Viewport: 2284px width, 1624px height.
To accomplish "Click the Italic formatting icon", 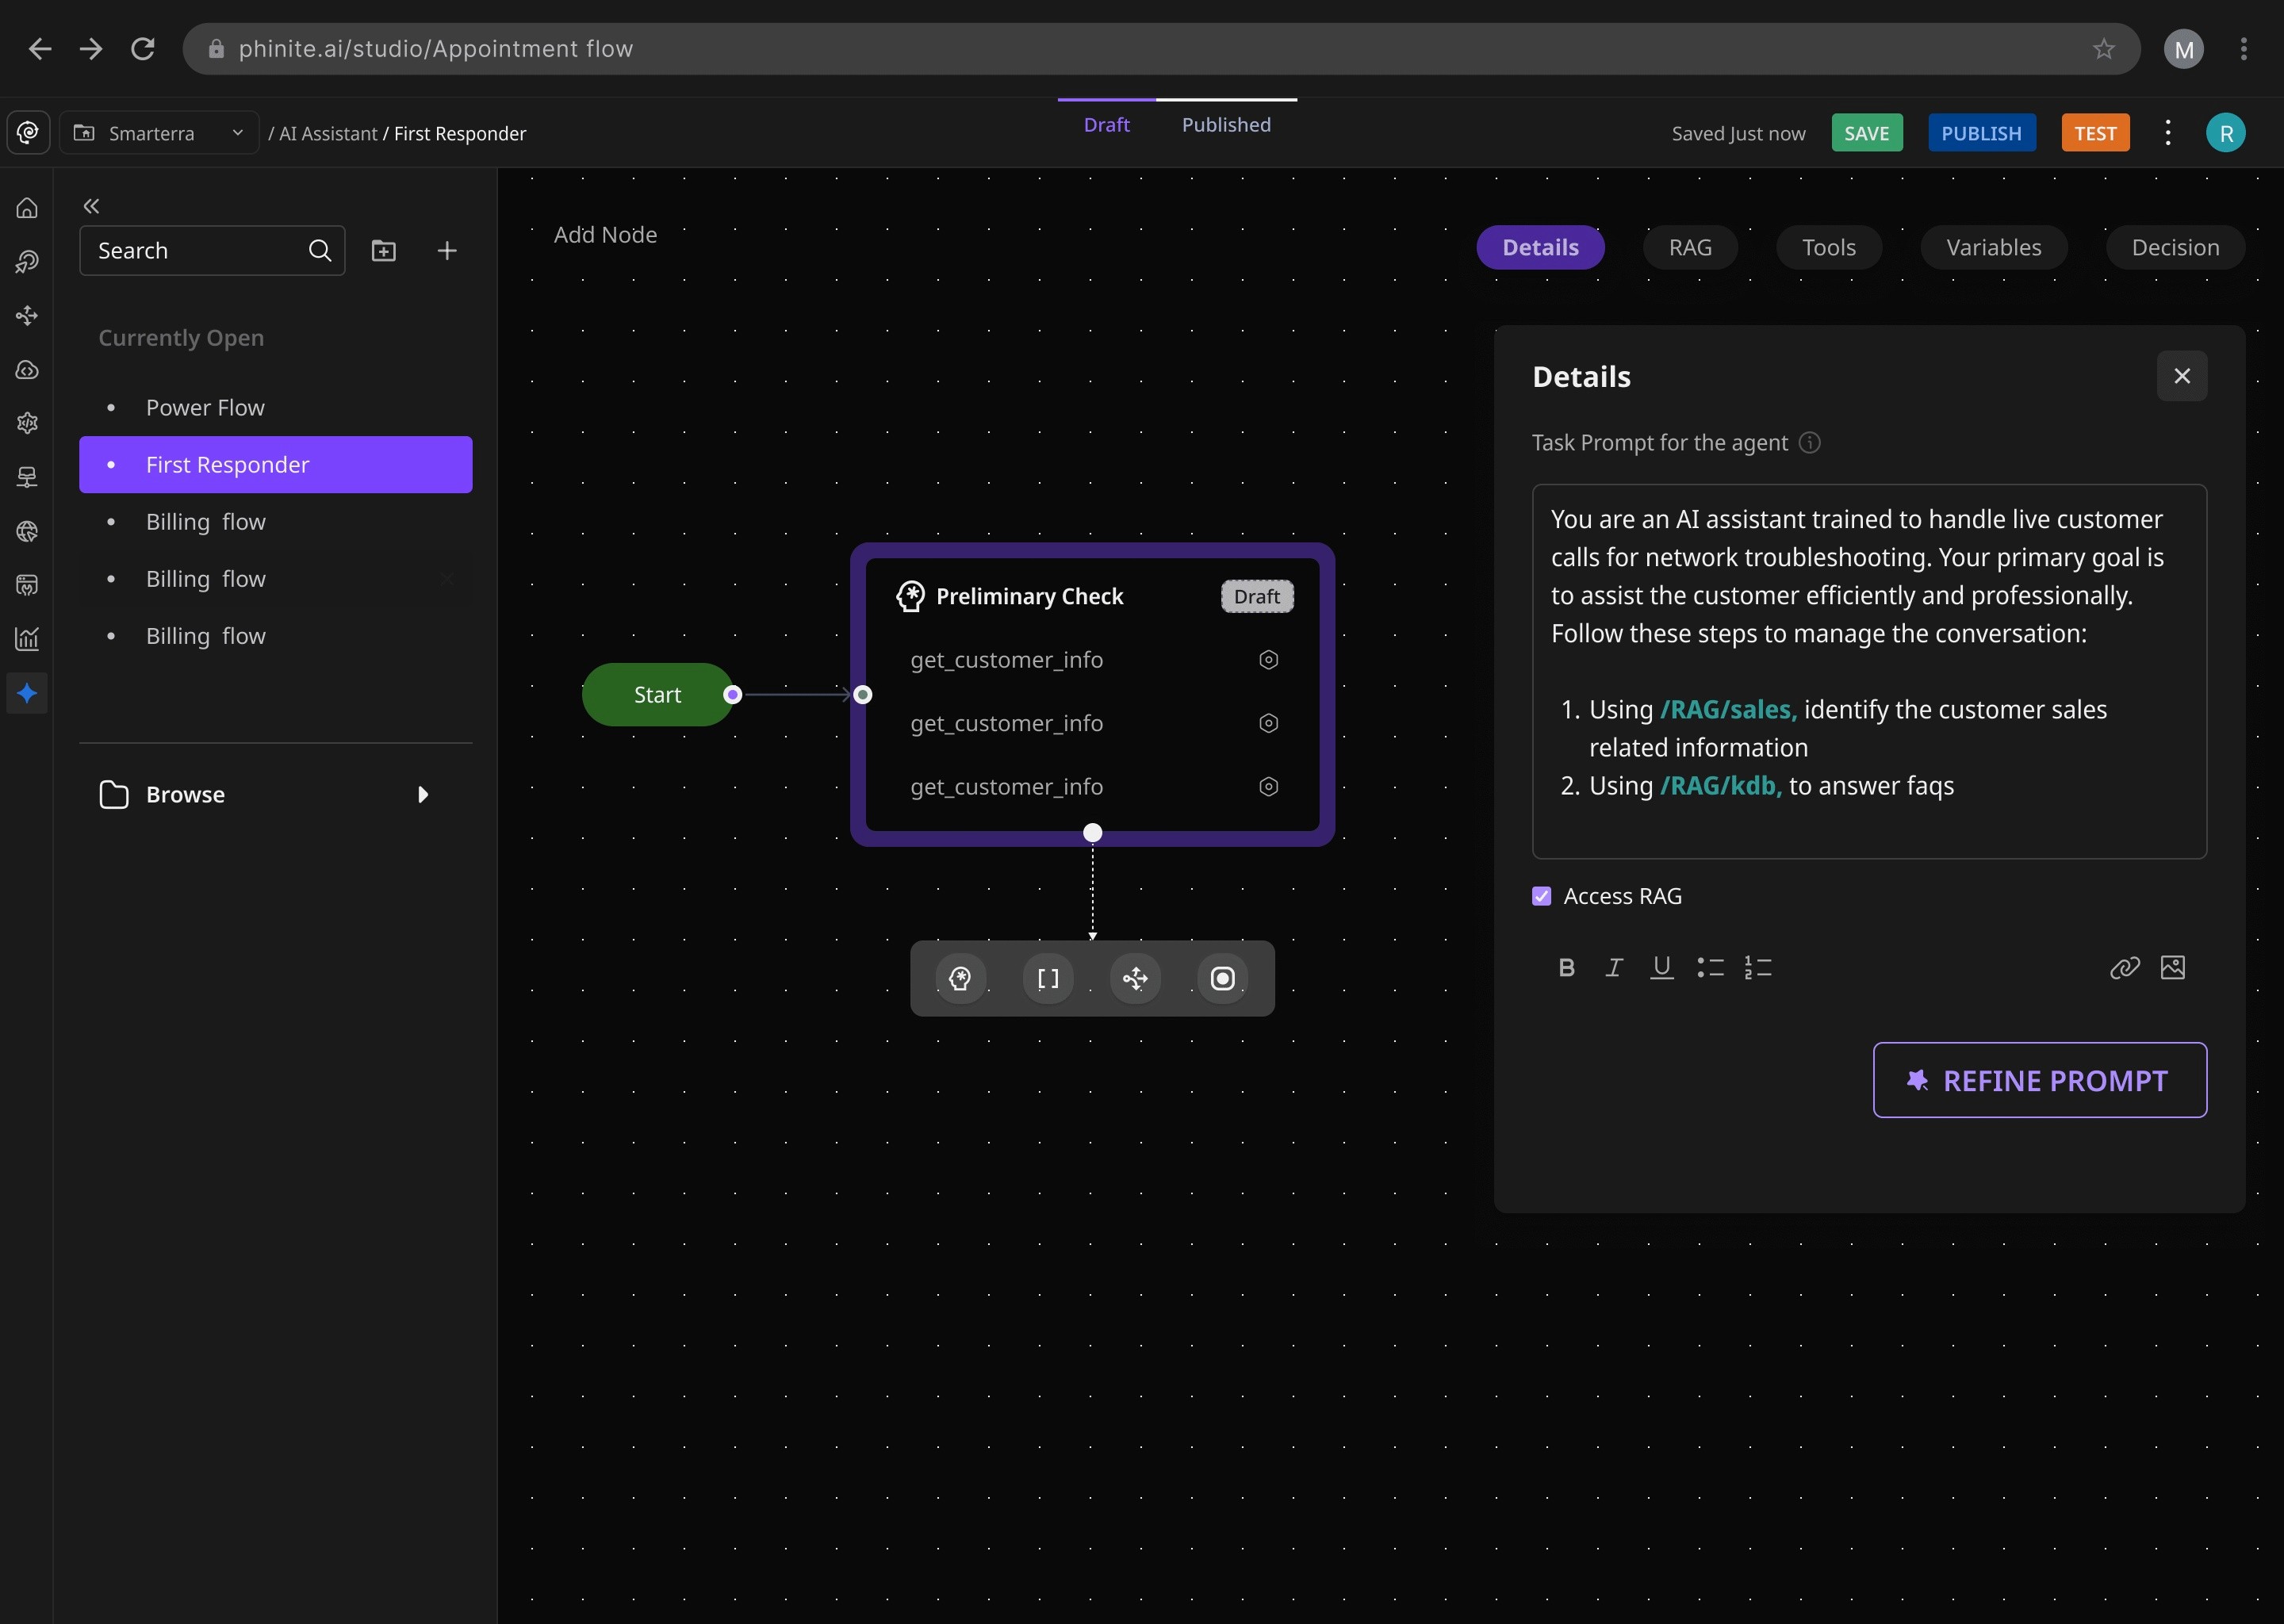I will pyautogui.click(x=1613, y=967).
